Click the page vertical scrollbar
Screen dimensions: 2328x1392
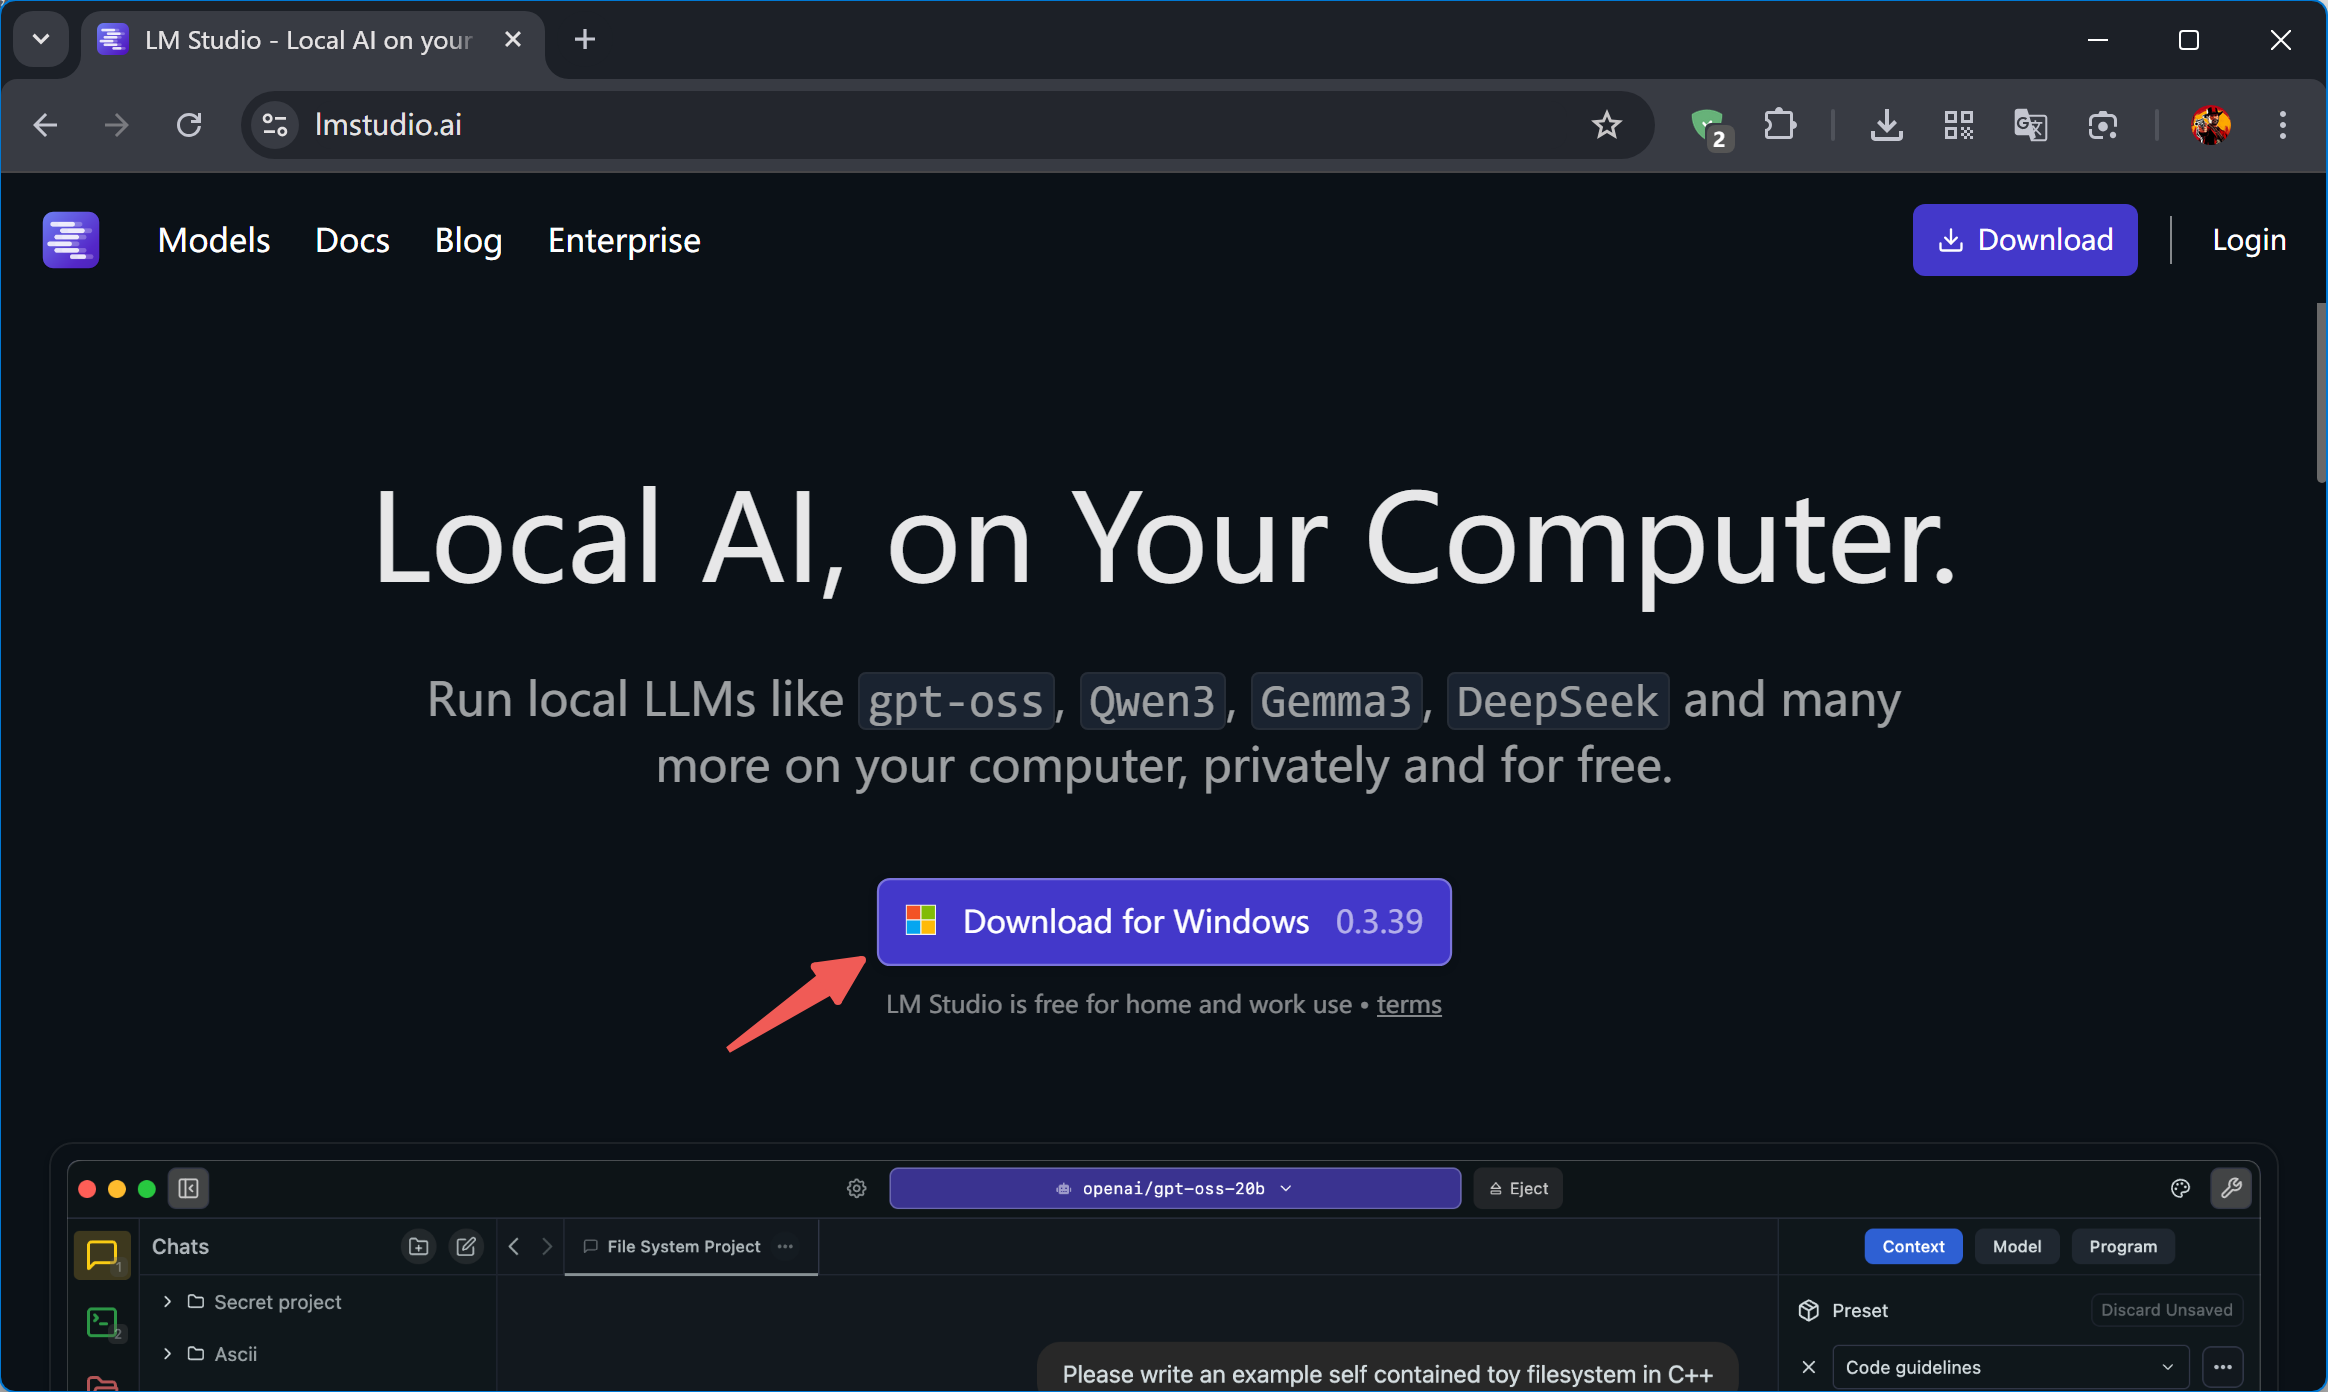[2320, 394]
